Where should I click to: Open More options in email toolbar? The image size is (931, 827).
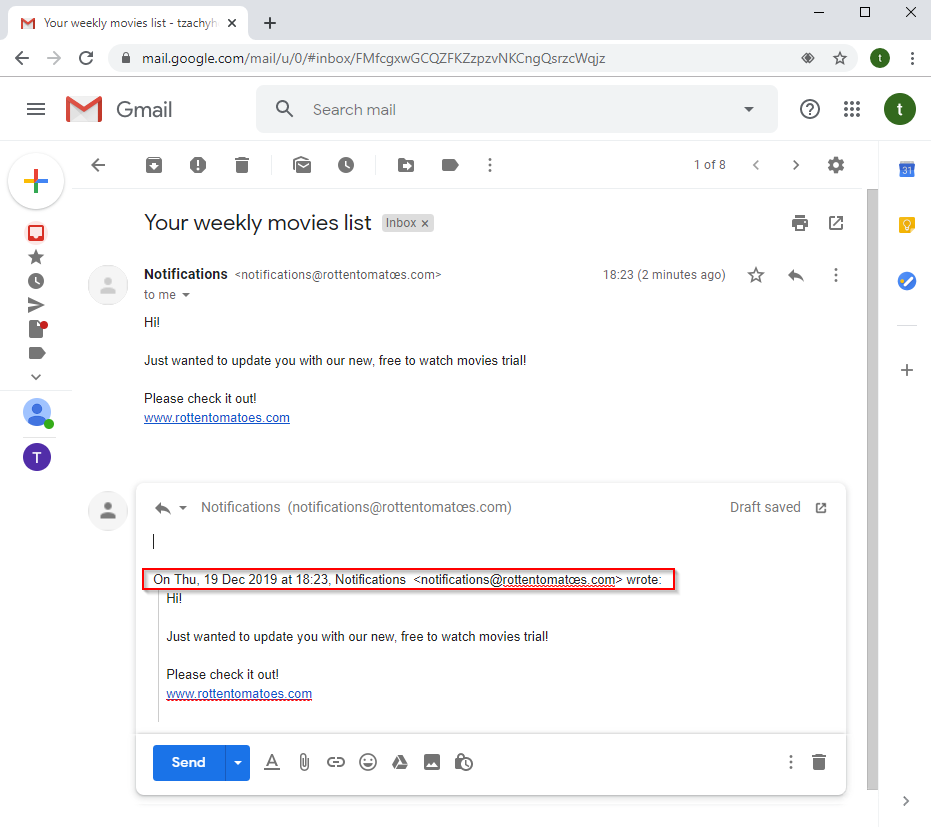coord(490,165)
